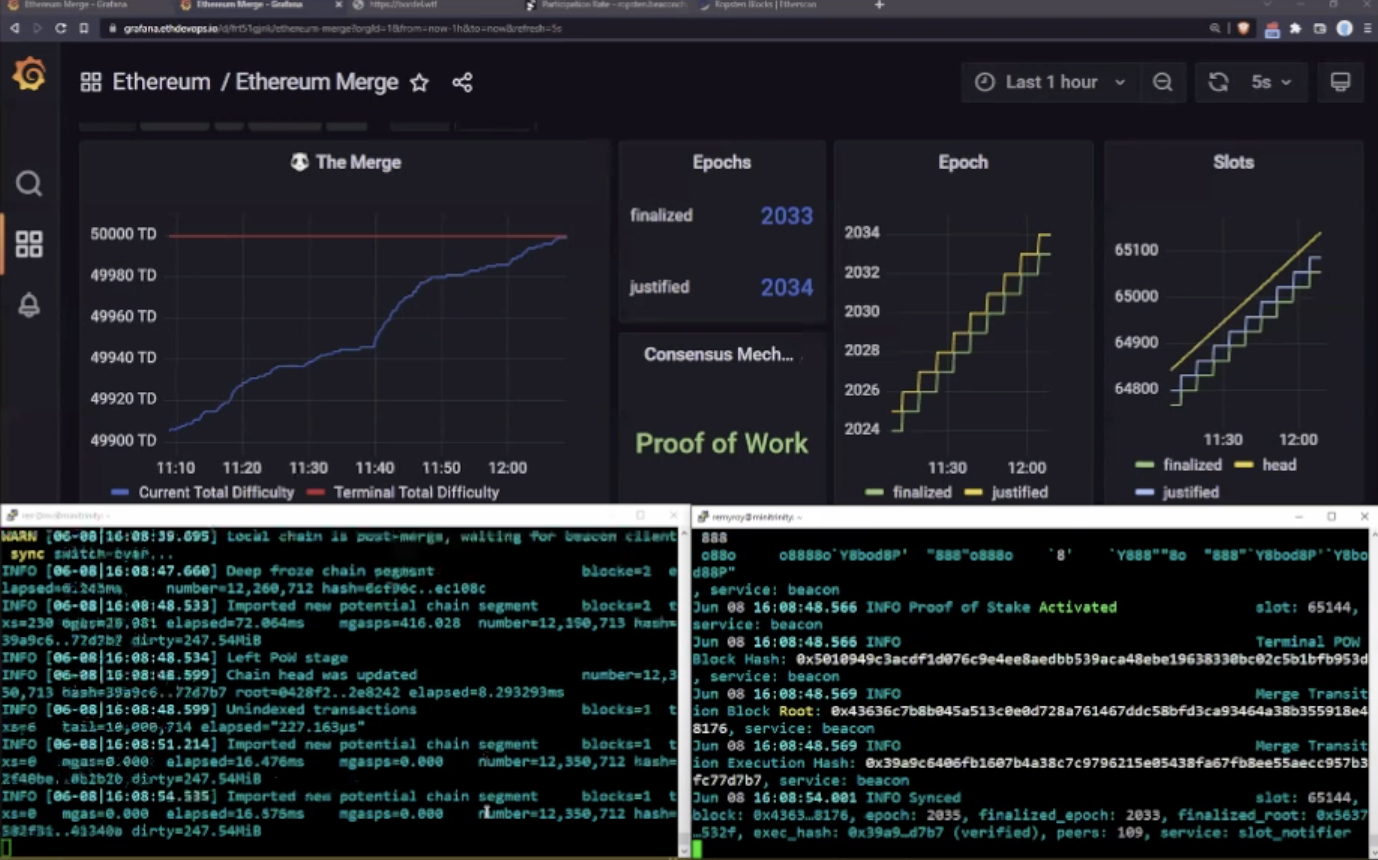Open browser extensions puzzle icon
The image size is (1378, 860).
[x=1296, y=28]
